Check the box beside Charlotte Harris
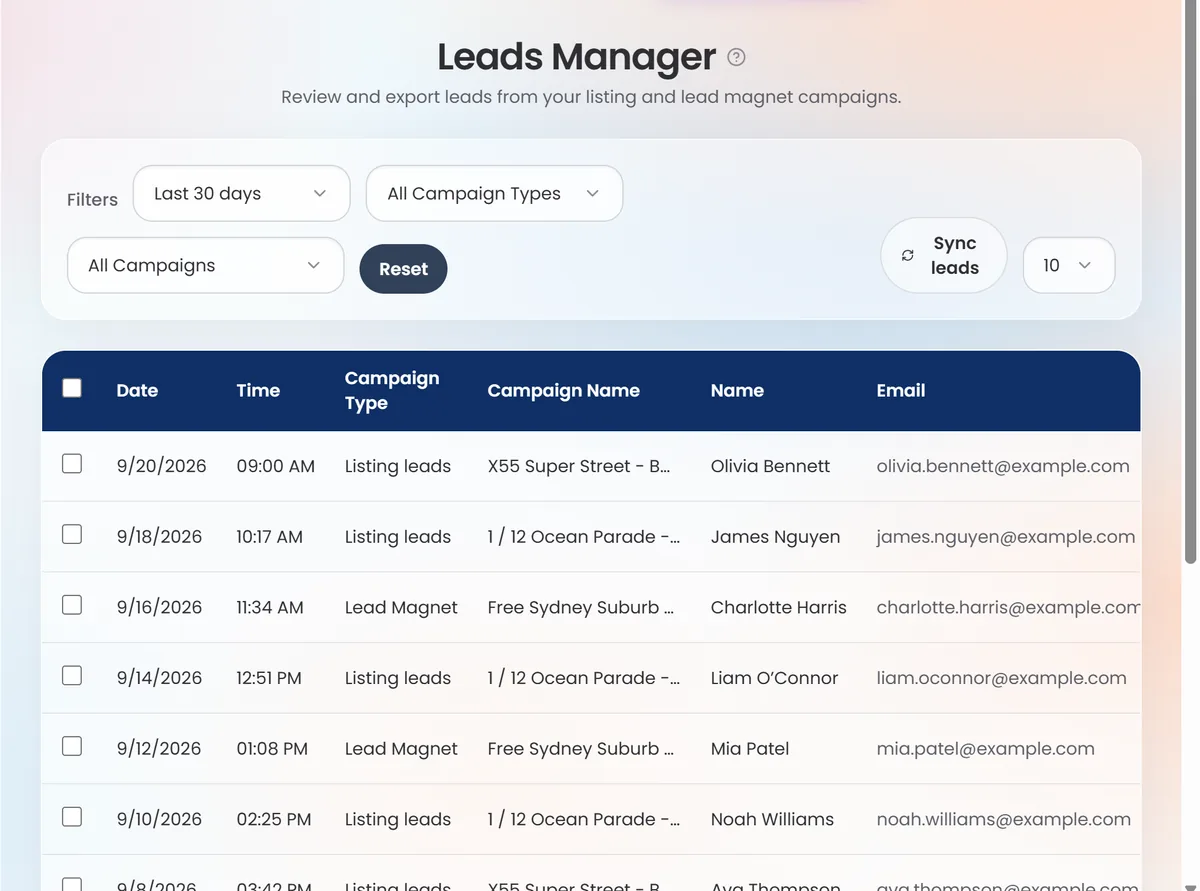 [72, 605]
